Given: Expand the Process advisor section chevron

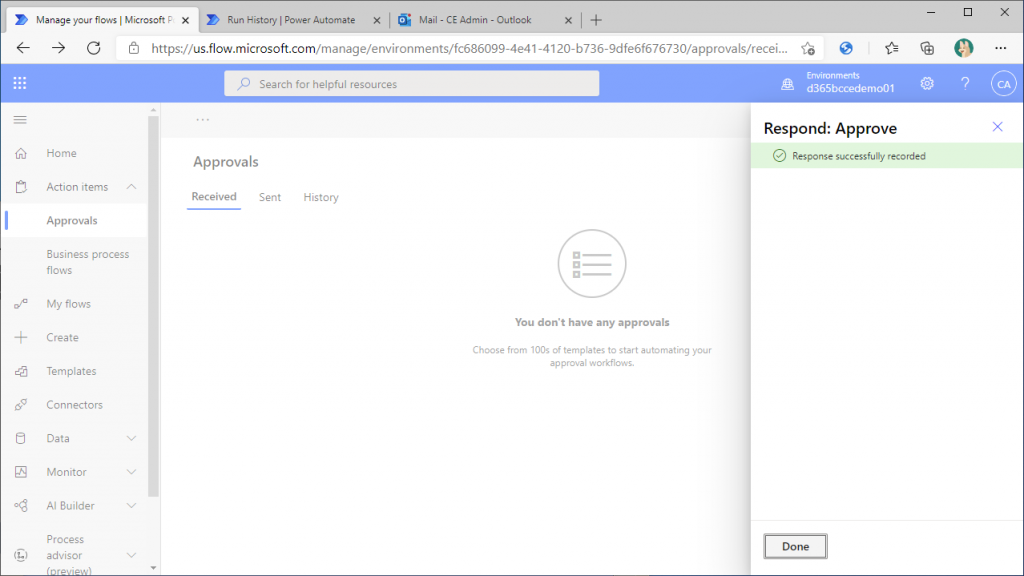Looking at the screenshot, I should click(x=131, y=555).
